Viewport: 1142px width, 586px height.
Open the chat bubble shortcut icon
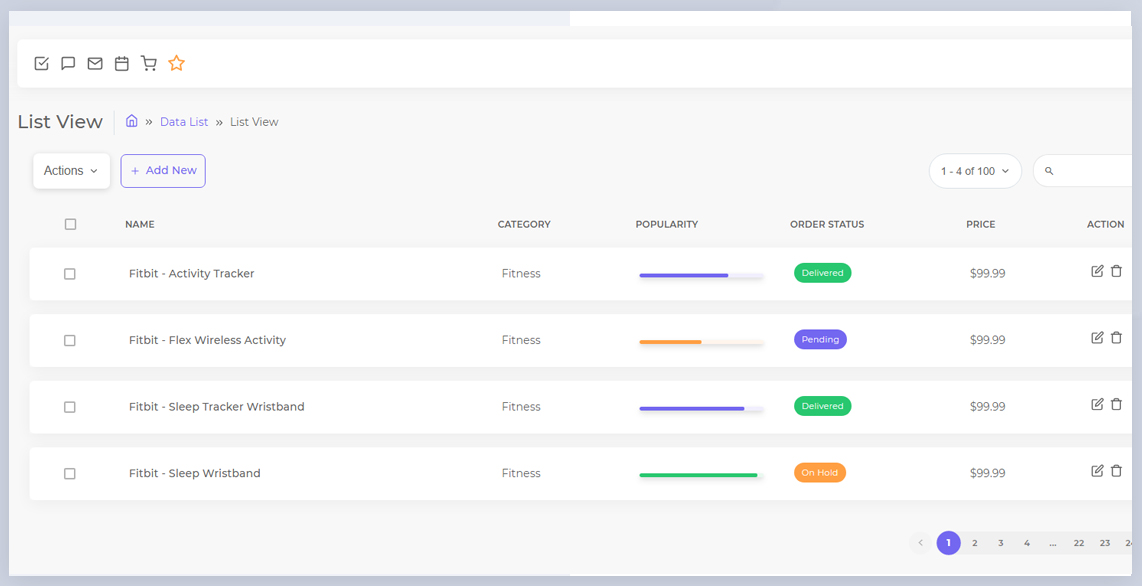pyautogui.click(x=68, y=63)
